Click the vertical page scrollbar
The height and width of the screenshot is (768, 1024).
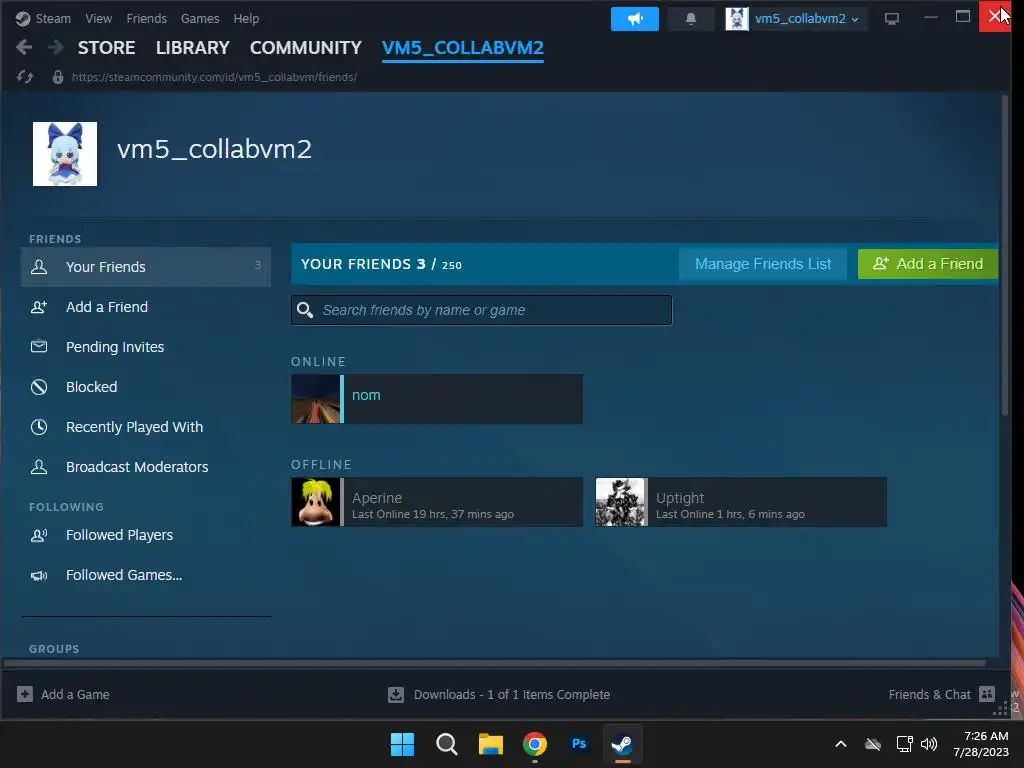[1004, 255]
